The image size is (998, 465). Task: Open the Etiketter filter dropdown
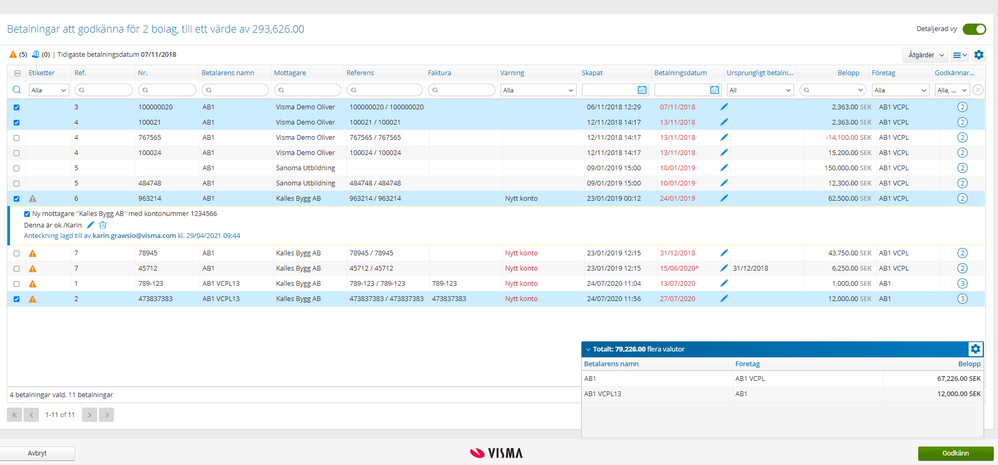point(48,90)
